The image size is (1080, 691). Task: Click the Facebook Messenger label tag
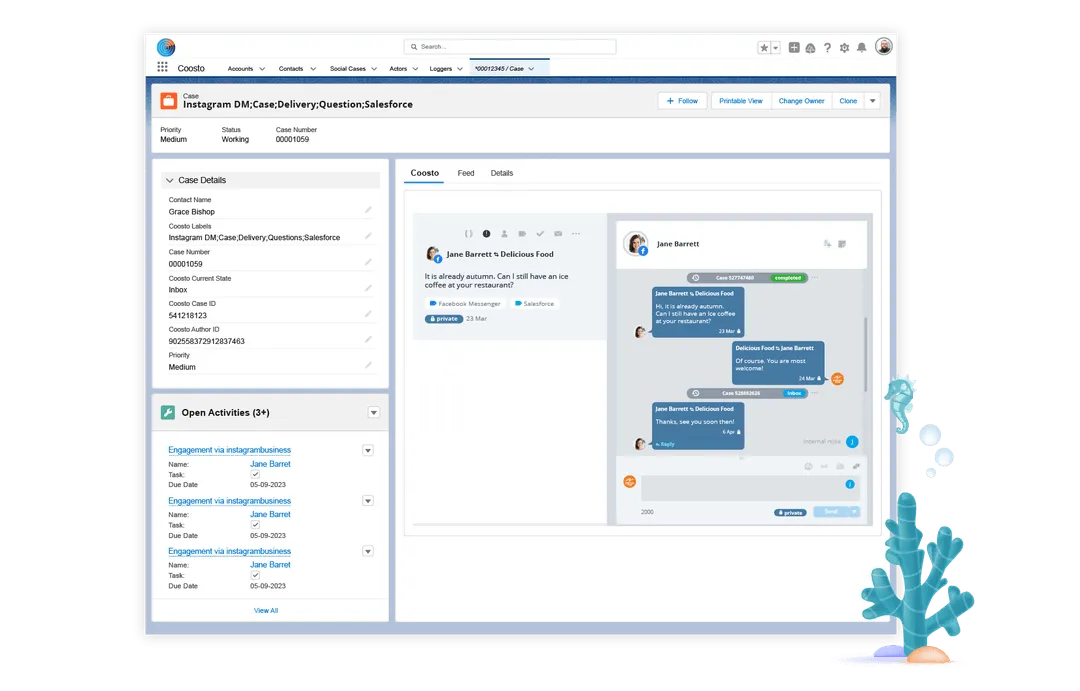pyautogui.click(x=465, y=304)
